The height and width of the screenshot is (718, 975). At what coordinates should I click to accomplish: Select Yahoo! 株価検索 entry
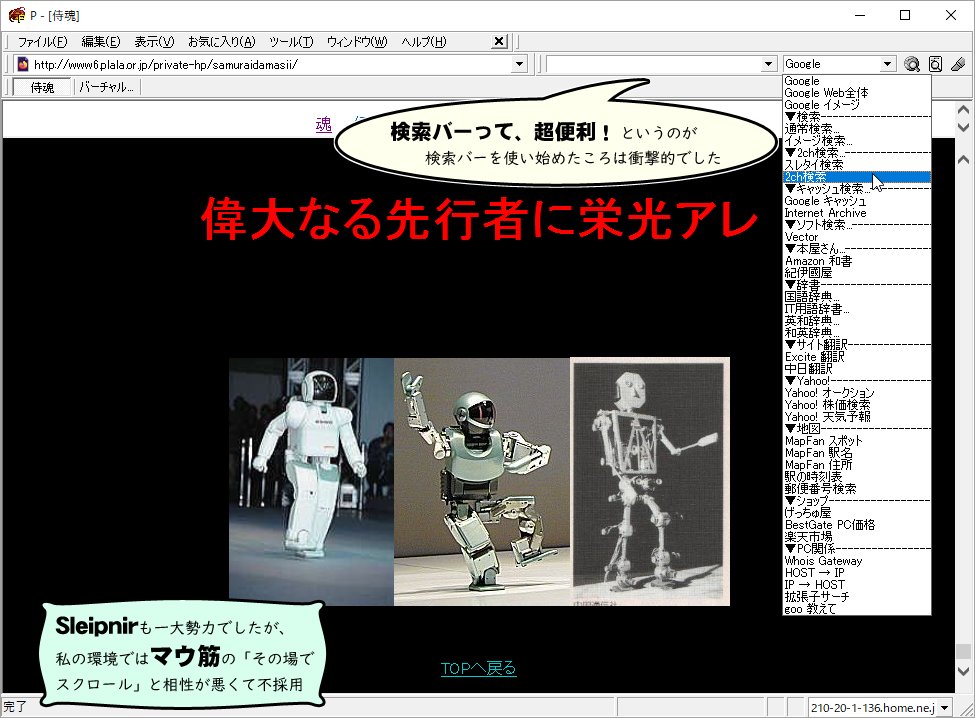(x=857, y=405)
